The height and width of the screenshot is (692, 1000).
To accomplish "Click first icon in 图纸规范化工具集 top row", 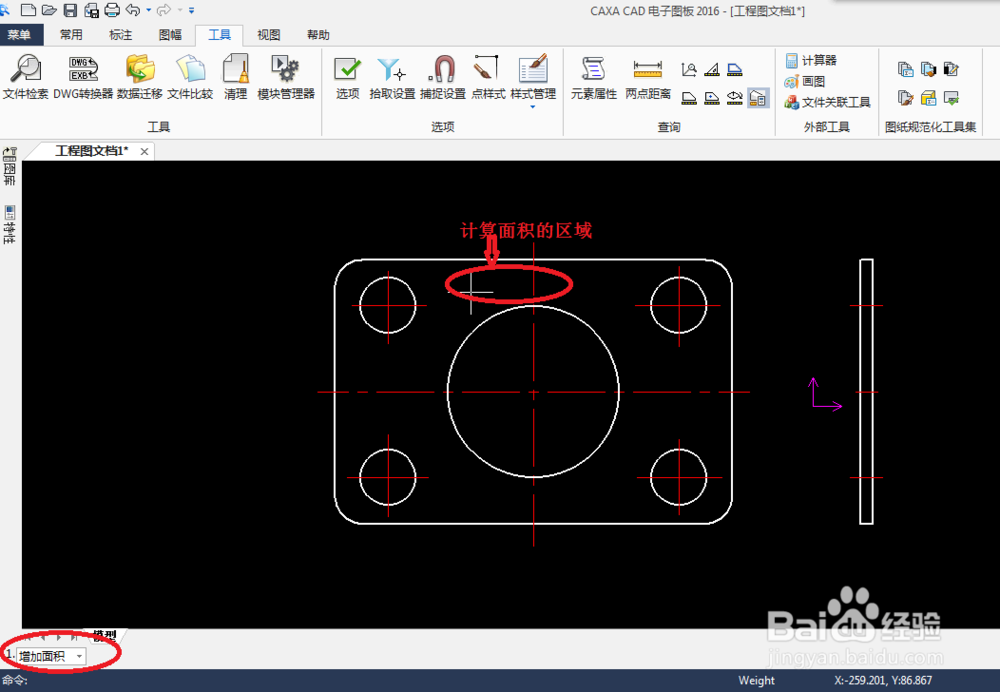I will pos(906,69).
